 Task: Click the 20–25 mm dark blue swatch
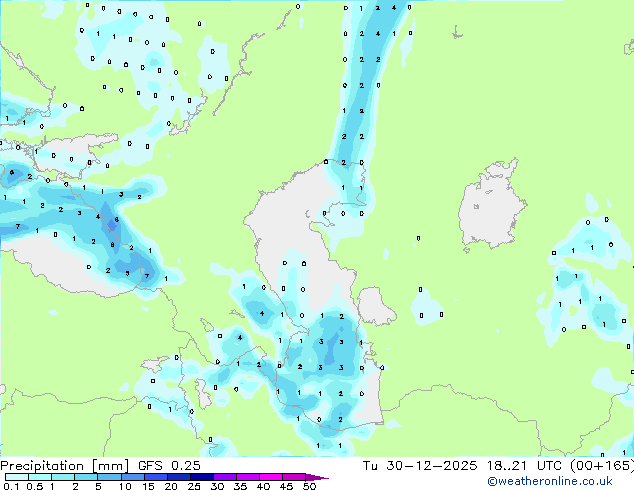tap(178, 477)
